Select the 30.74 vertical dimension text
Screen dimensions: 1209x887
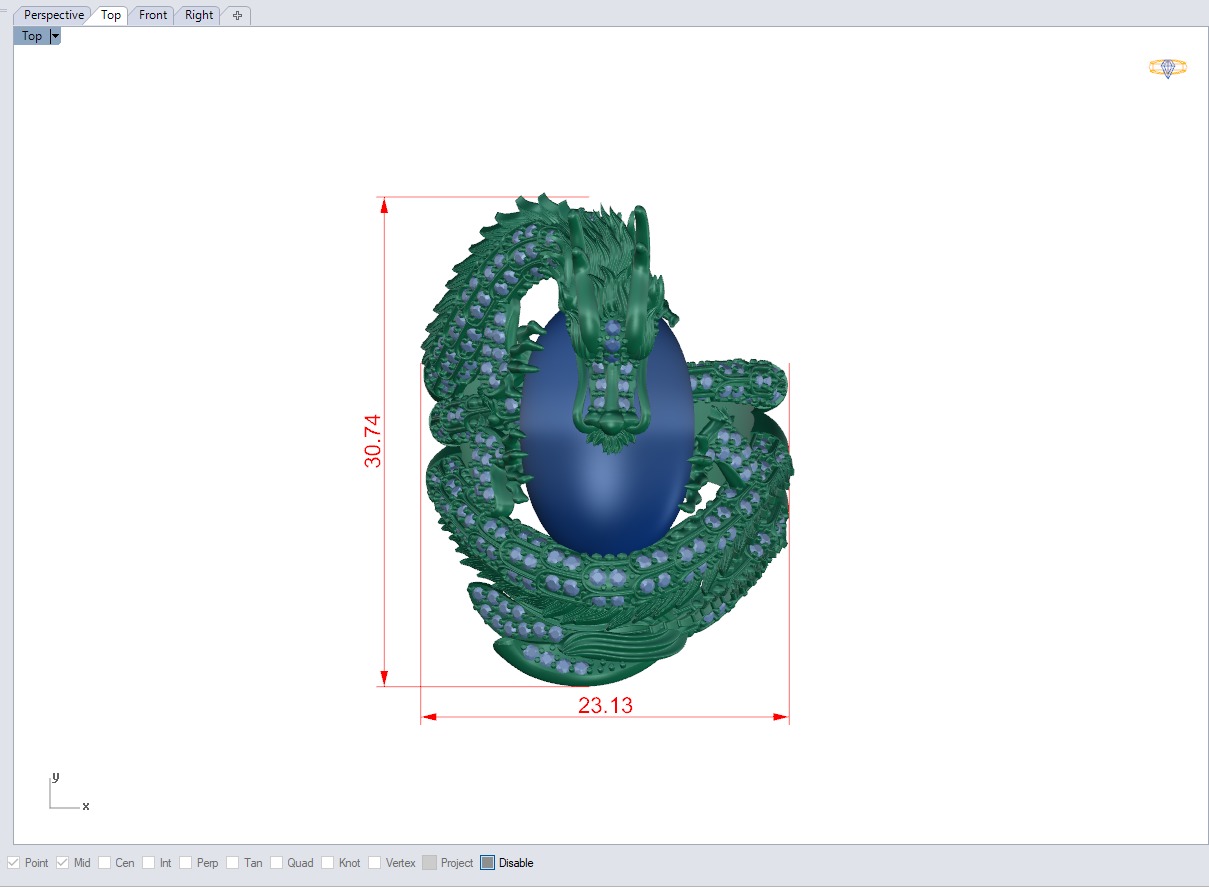[x=373, y=442]
